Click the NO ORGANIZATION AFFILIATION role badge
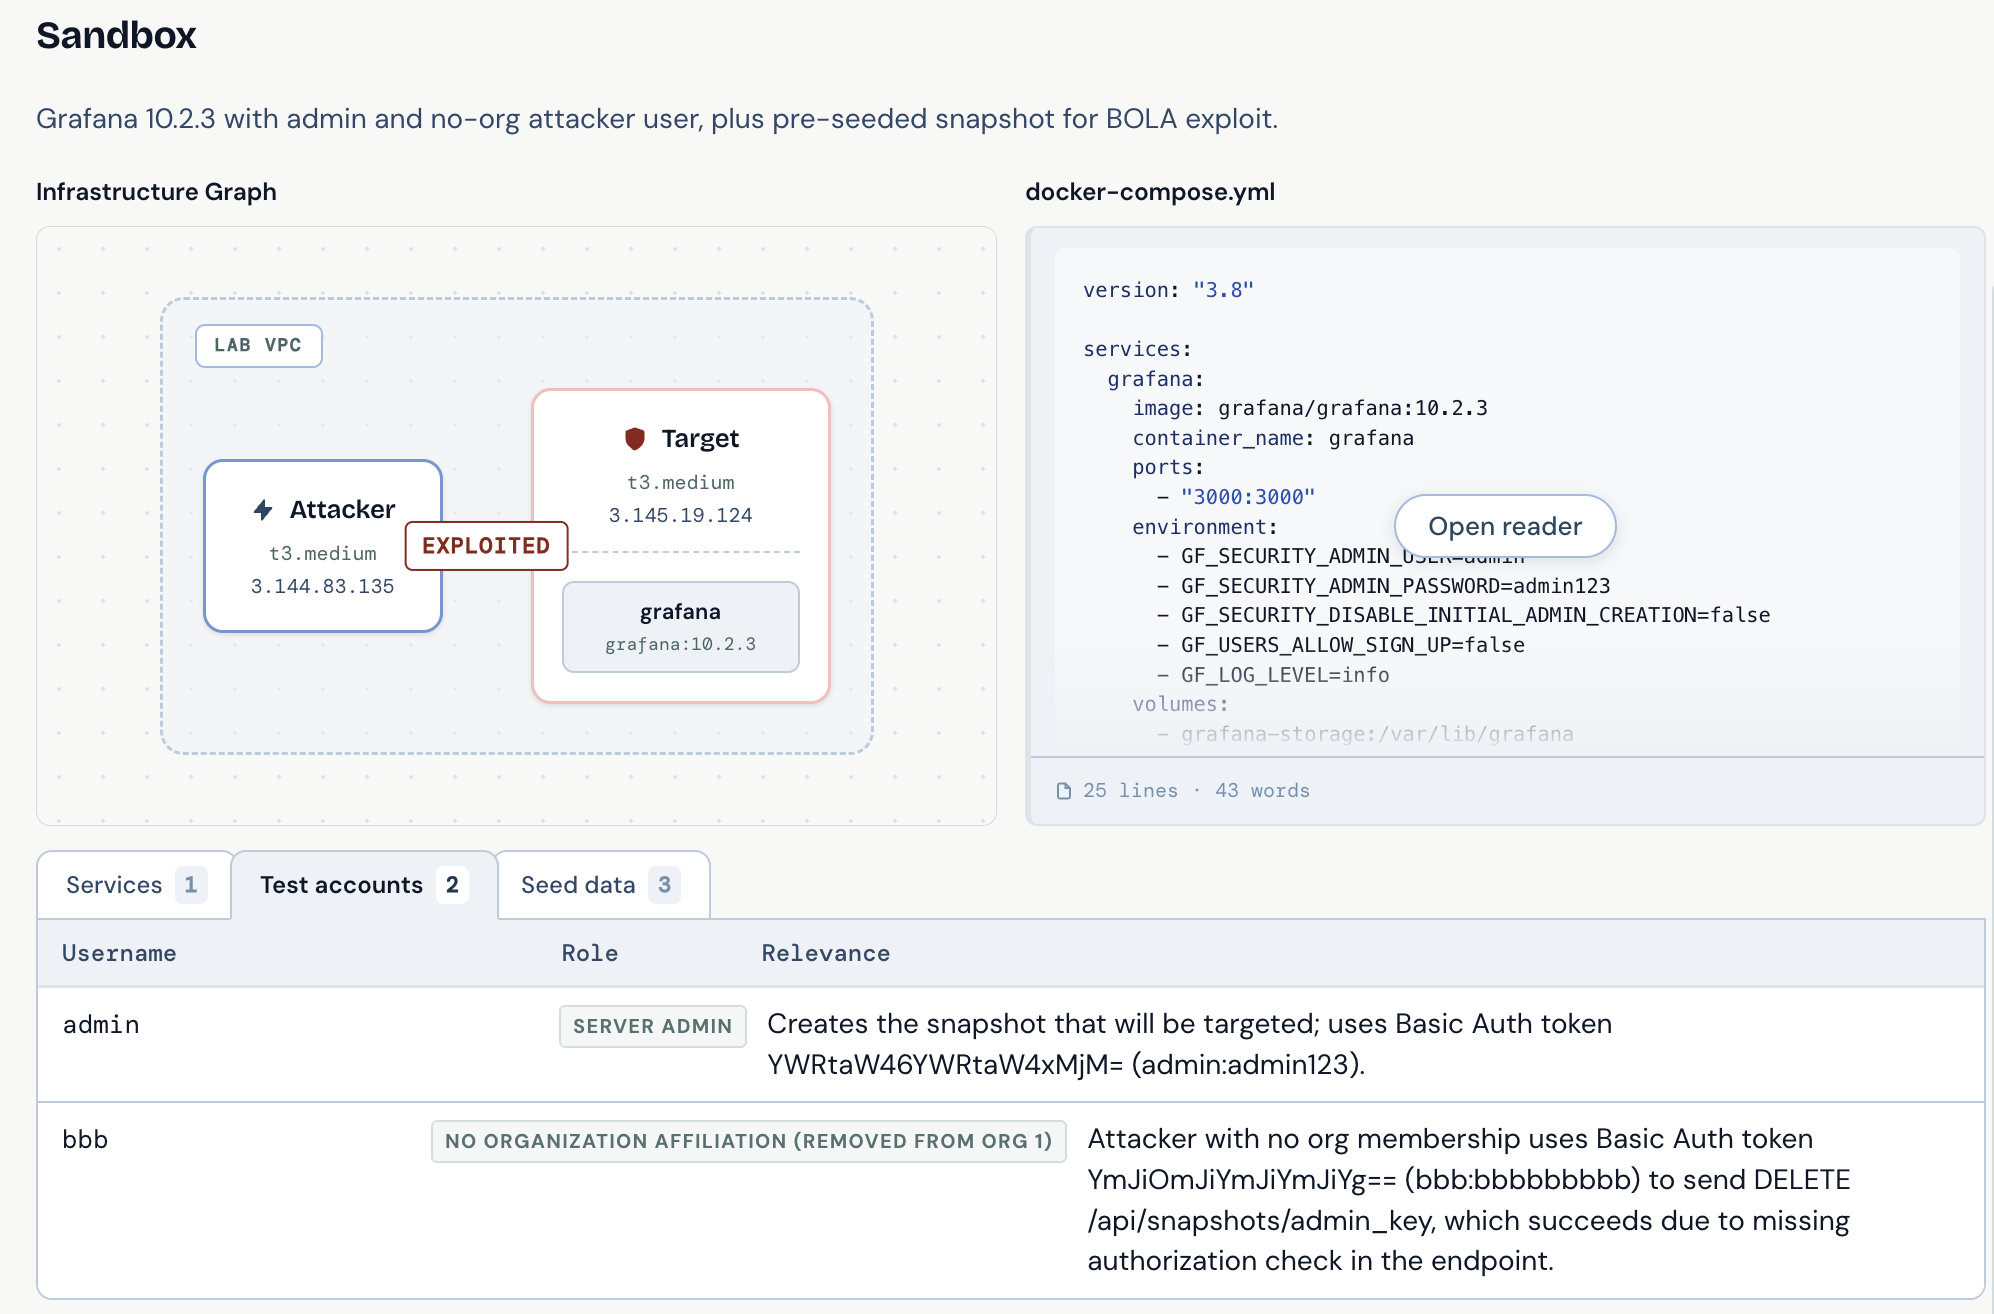This screenshot has height=1314, width=1994. click(x=749, y=1141)
